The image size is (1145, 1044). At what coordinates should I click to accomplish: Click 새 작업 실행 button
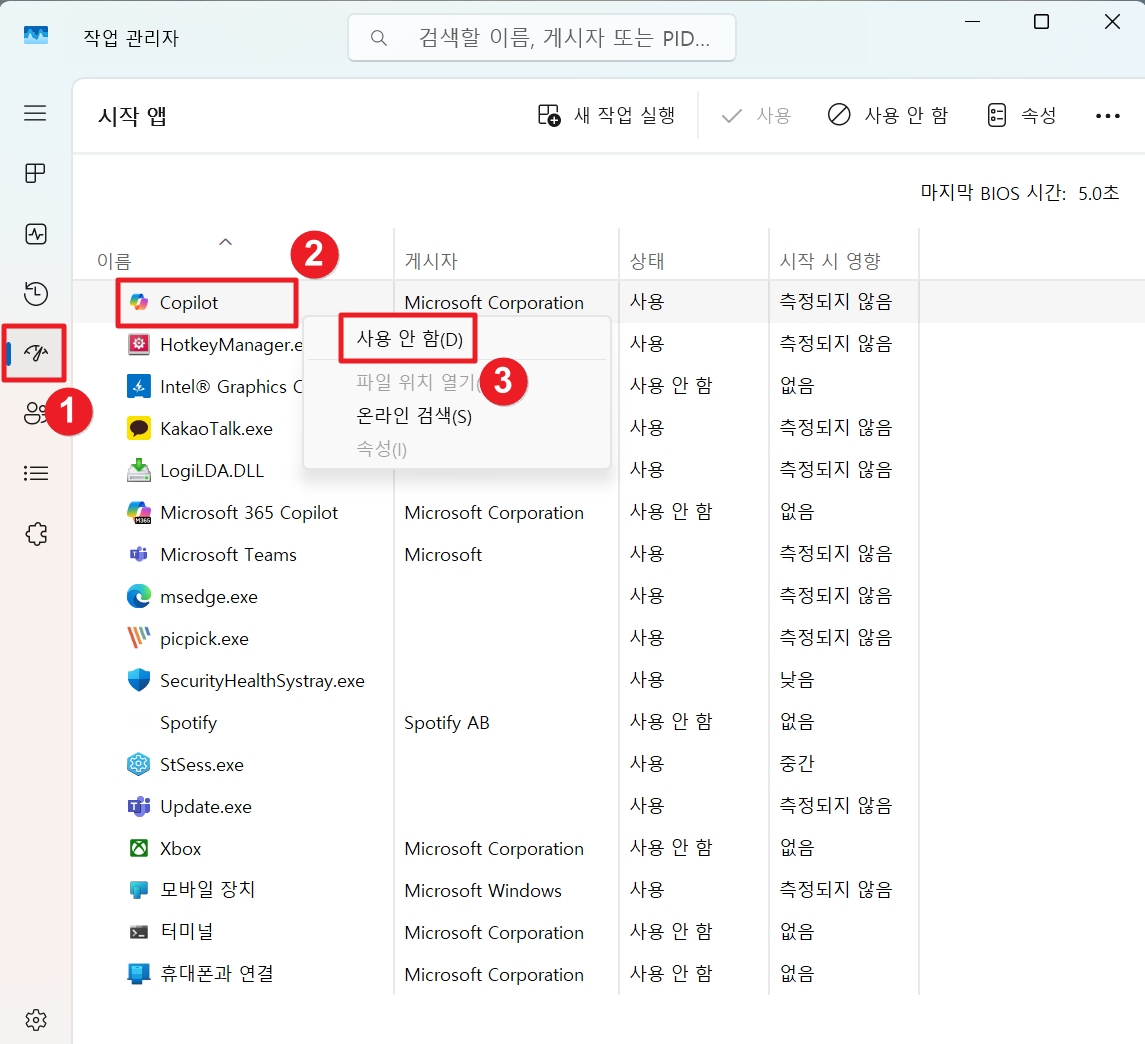point(606,115)
